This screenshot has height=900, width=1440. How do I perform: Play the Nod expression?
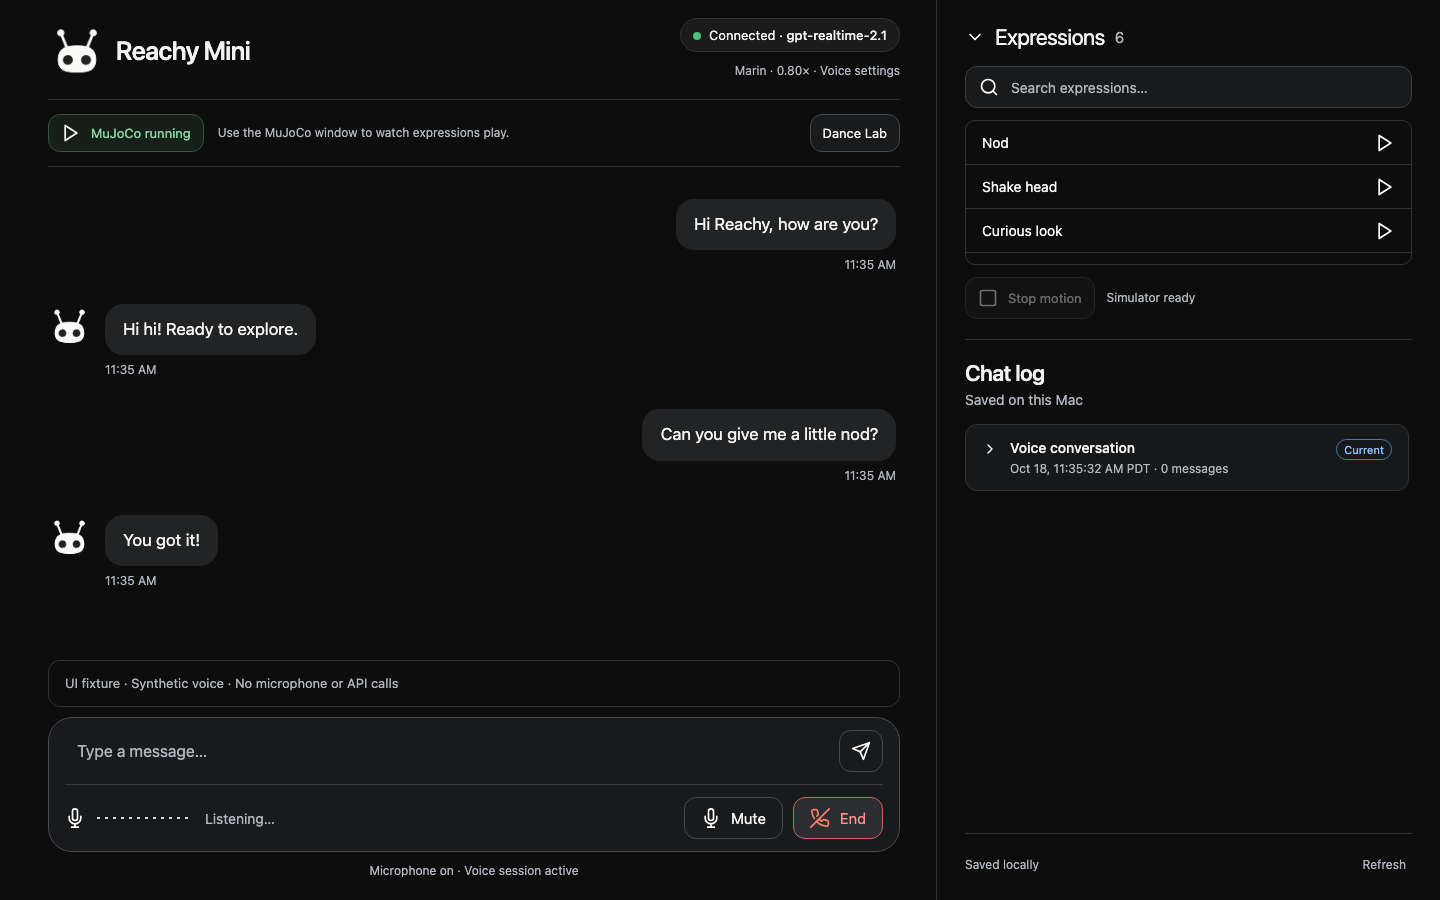1384,143
